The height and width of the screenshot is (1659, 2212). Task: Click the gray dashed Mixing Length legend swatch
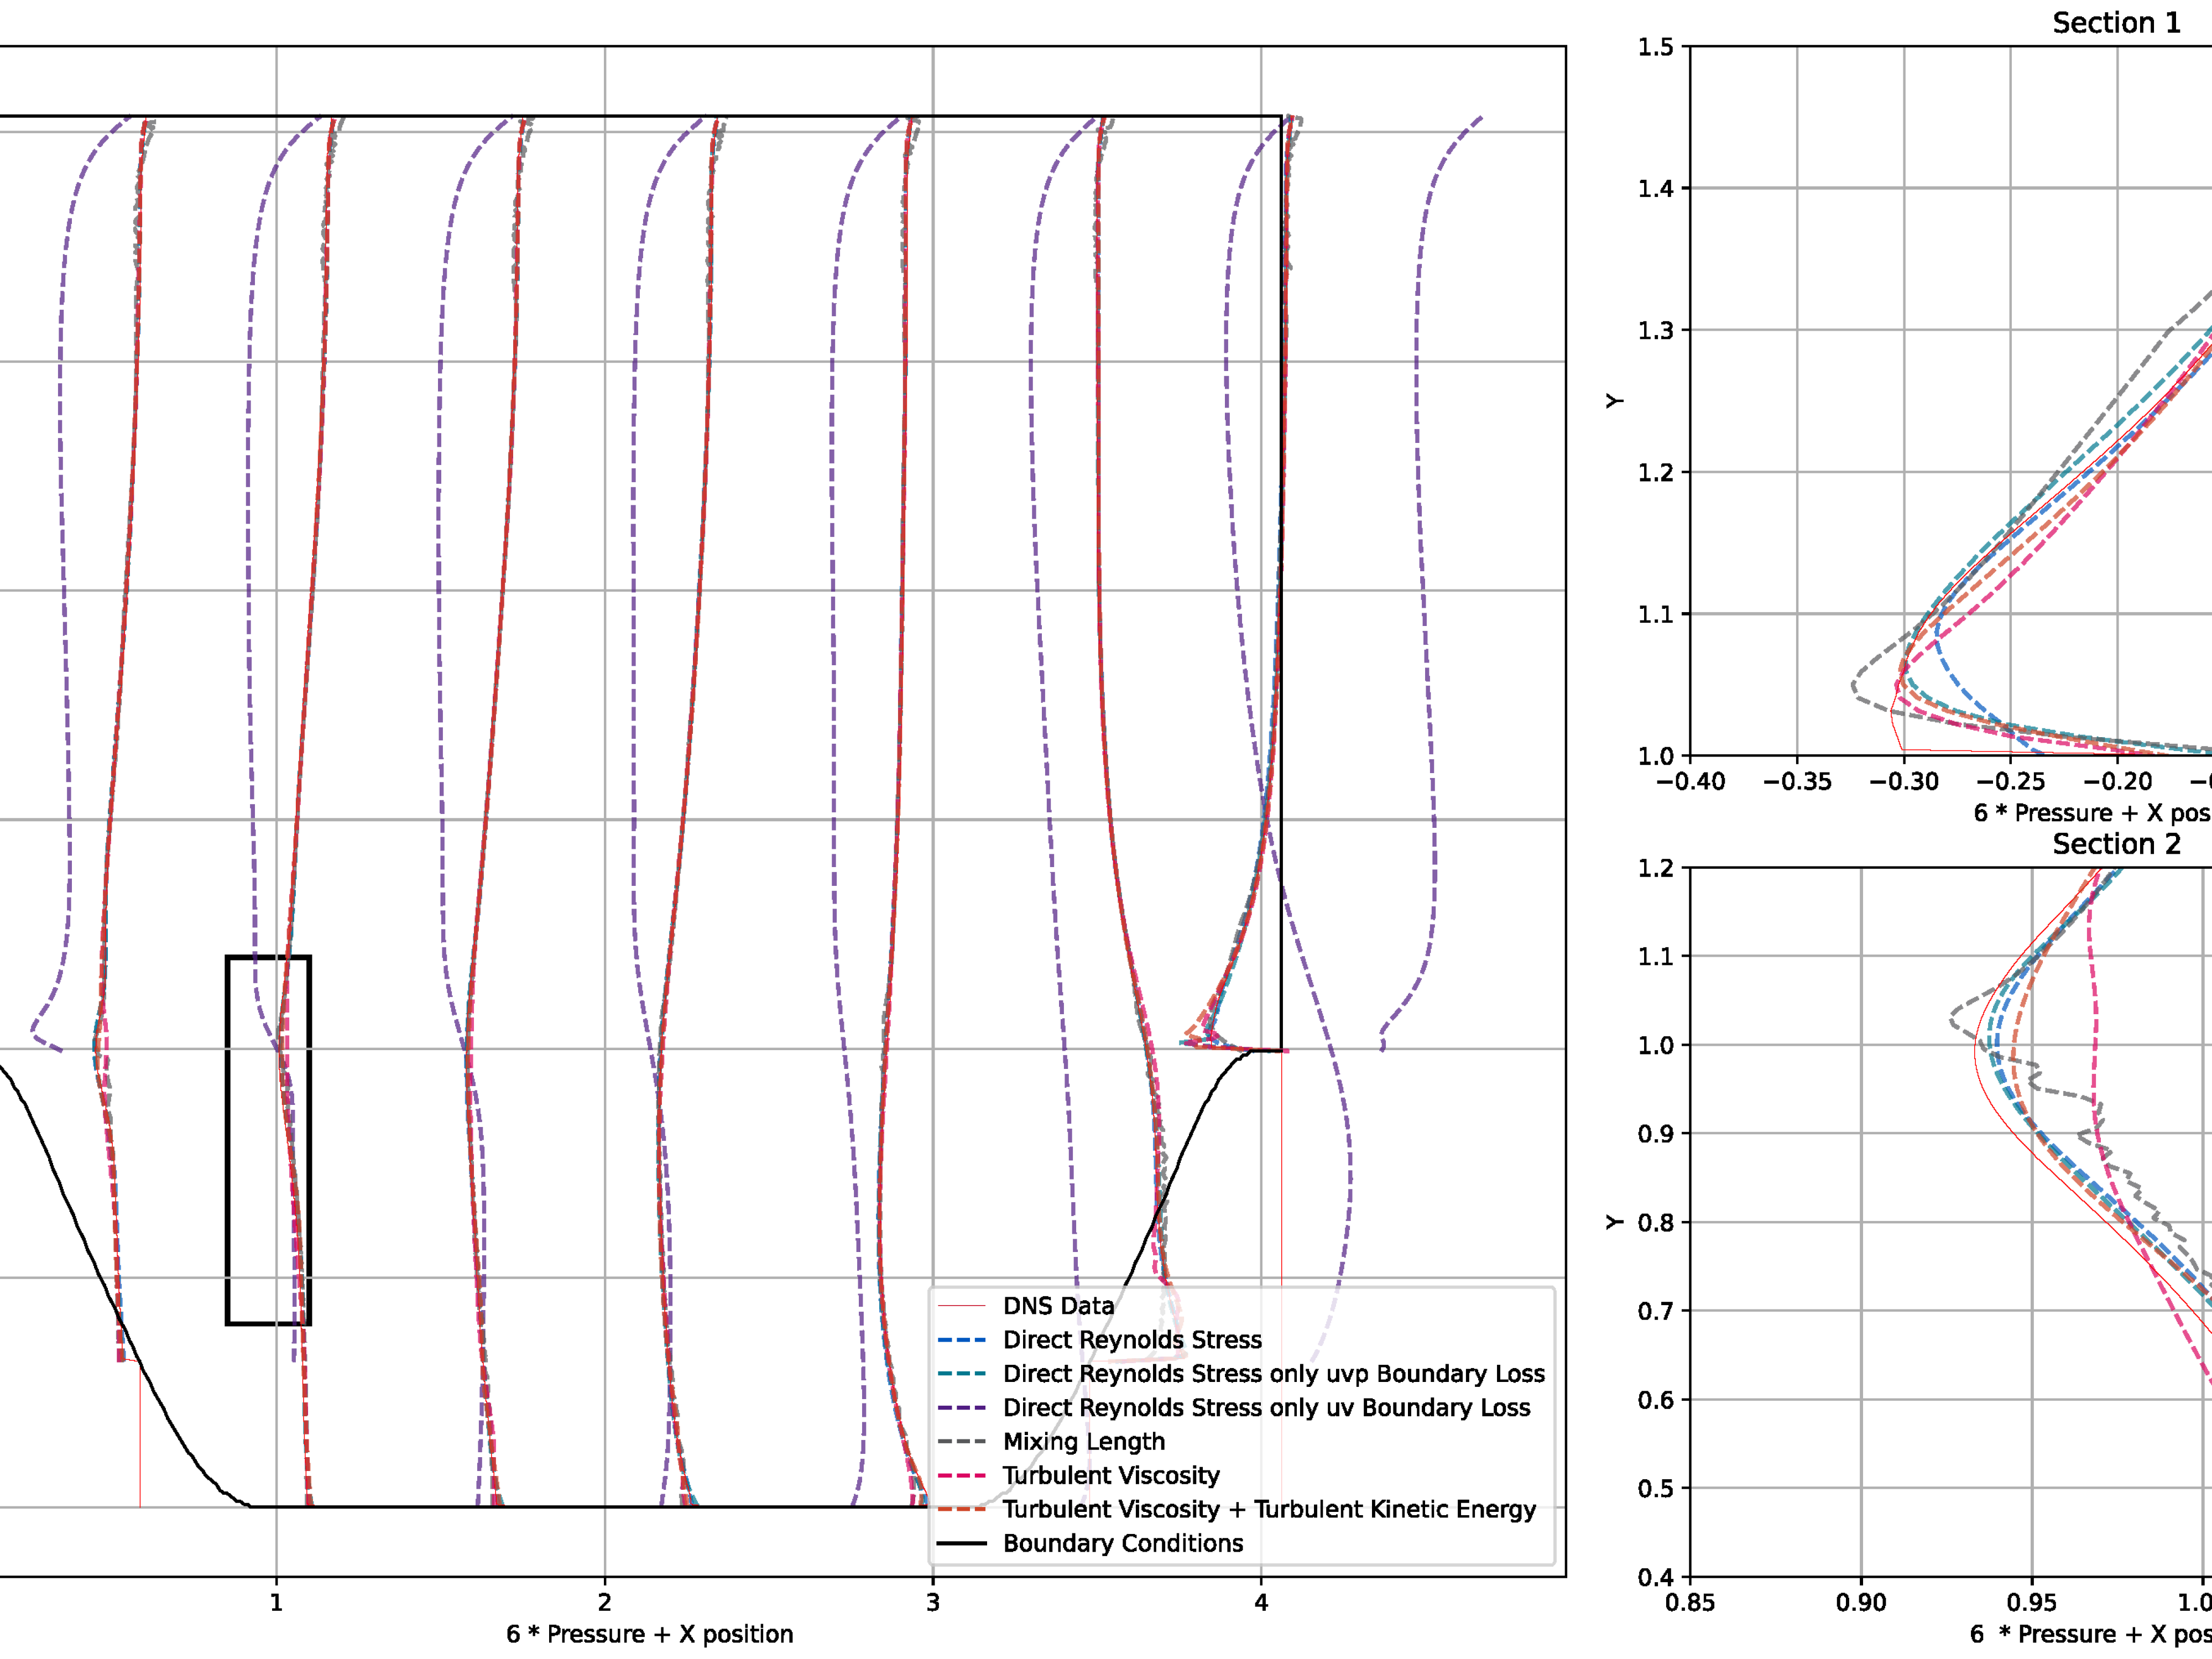pos(962,1441)
